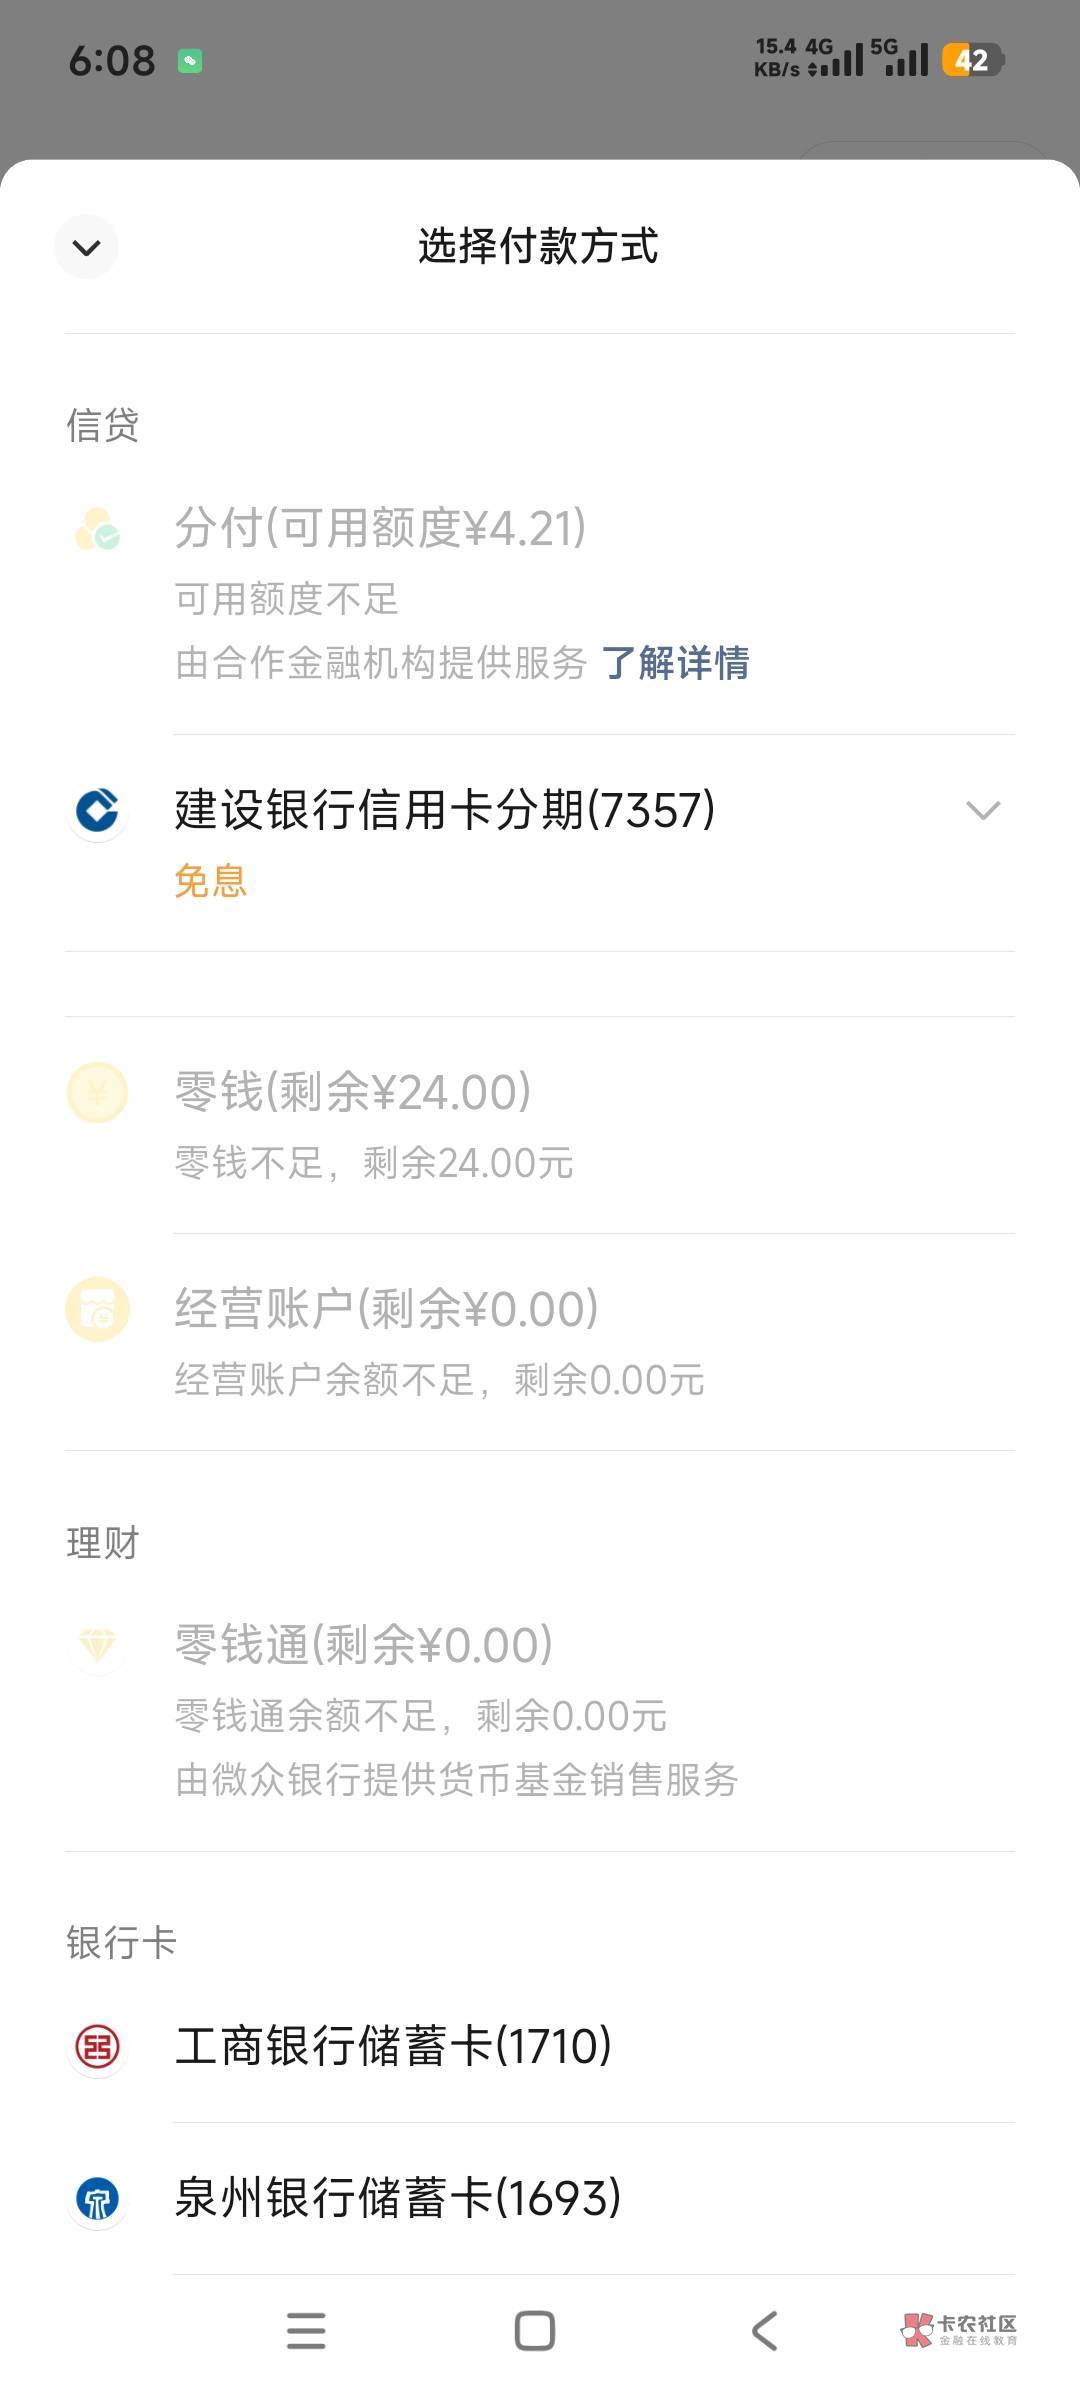Select 工商银行储蓄卡(1710) as payment method
This screenshot has width=1080, height=2400.
(x=393, y=2046)
